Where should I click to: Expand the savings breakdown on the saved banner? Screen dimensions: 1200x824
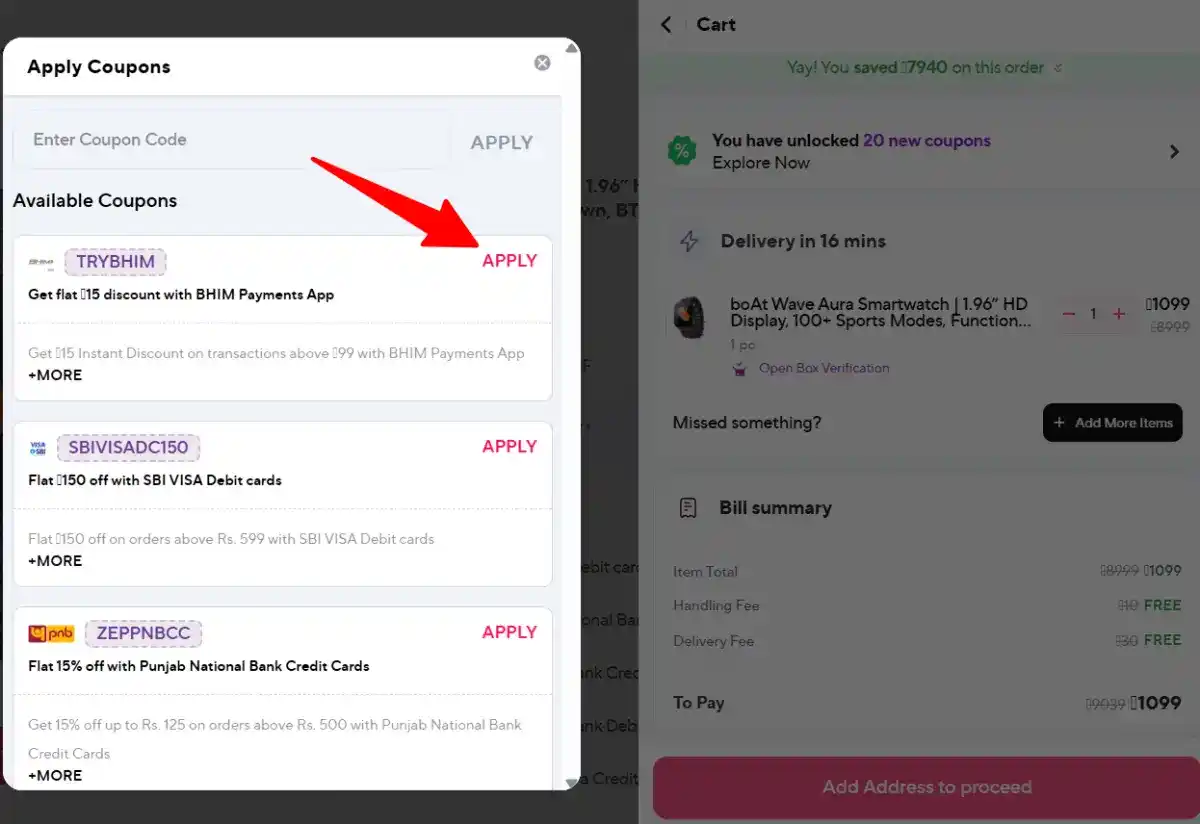[x=1060, y=67]
